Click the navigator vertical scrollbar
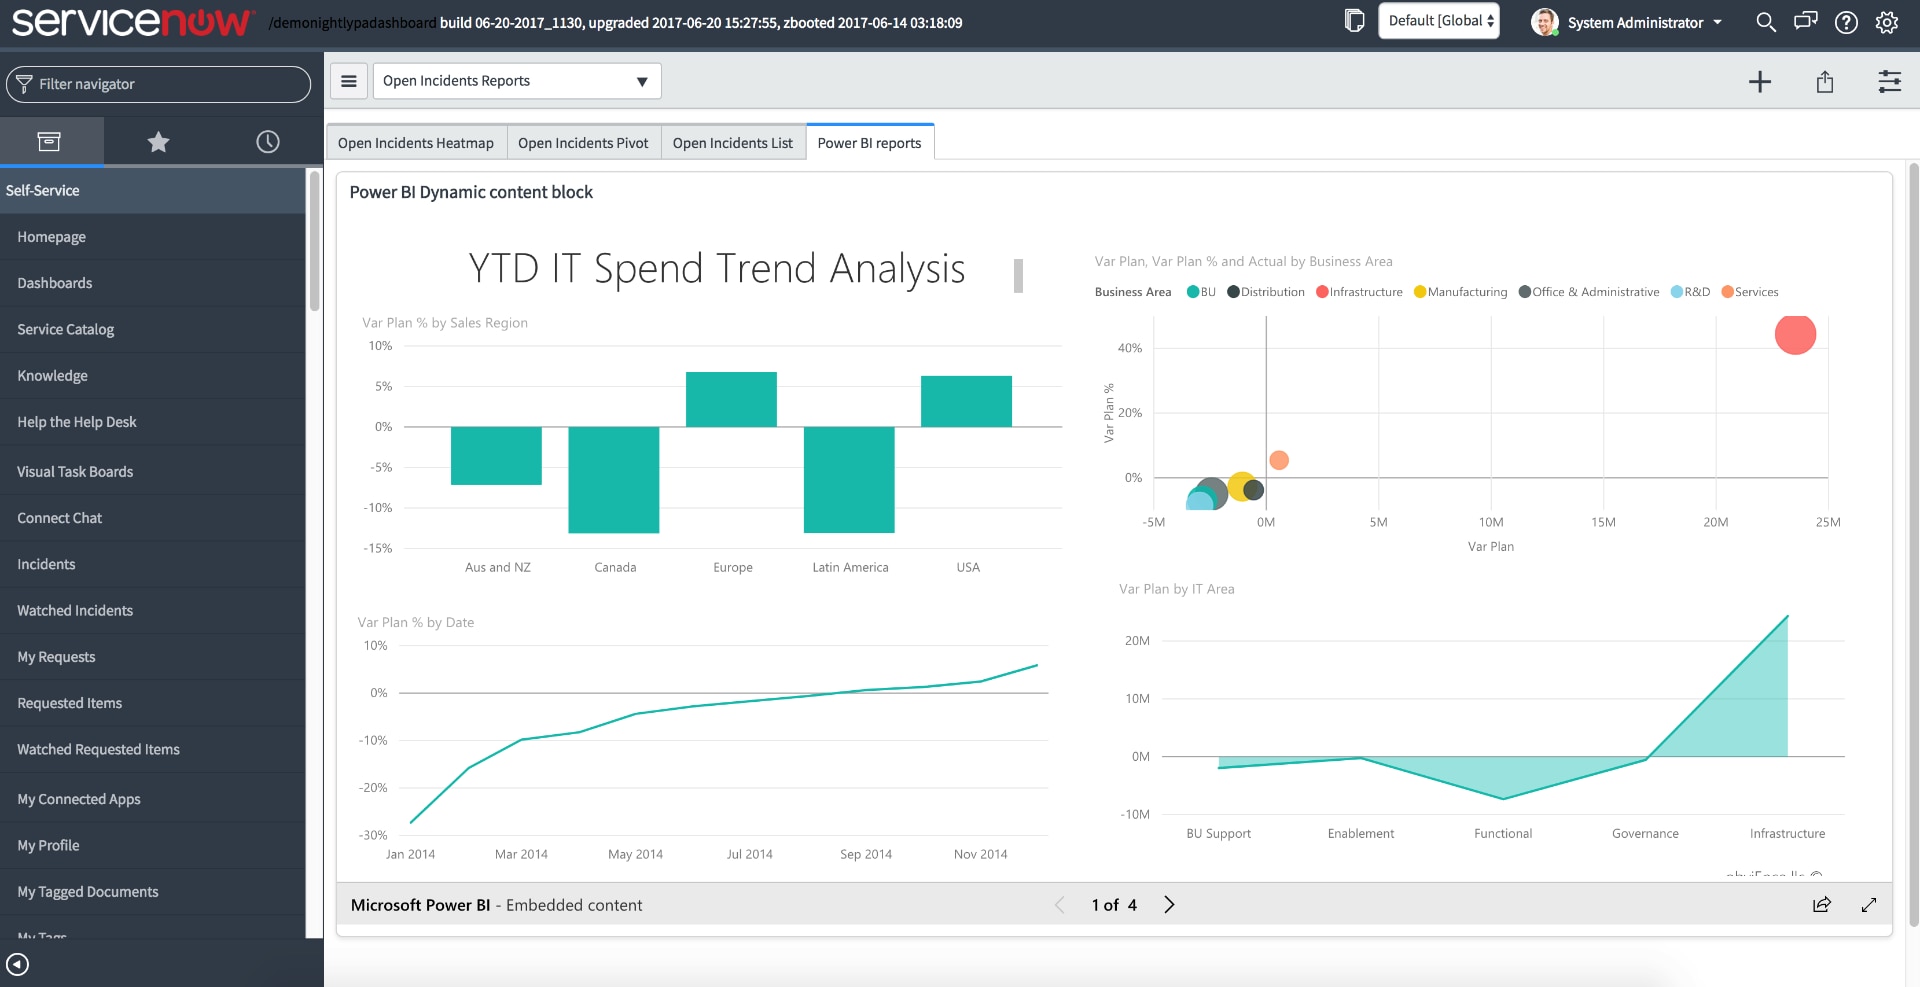The height and width of the screenshot is (987, 1920). 314,242
